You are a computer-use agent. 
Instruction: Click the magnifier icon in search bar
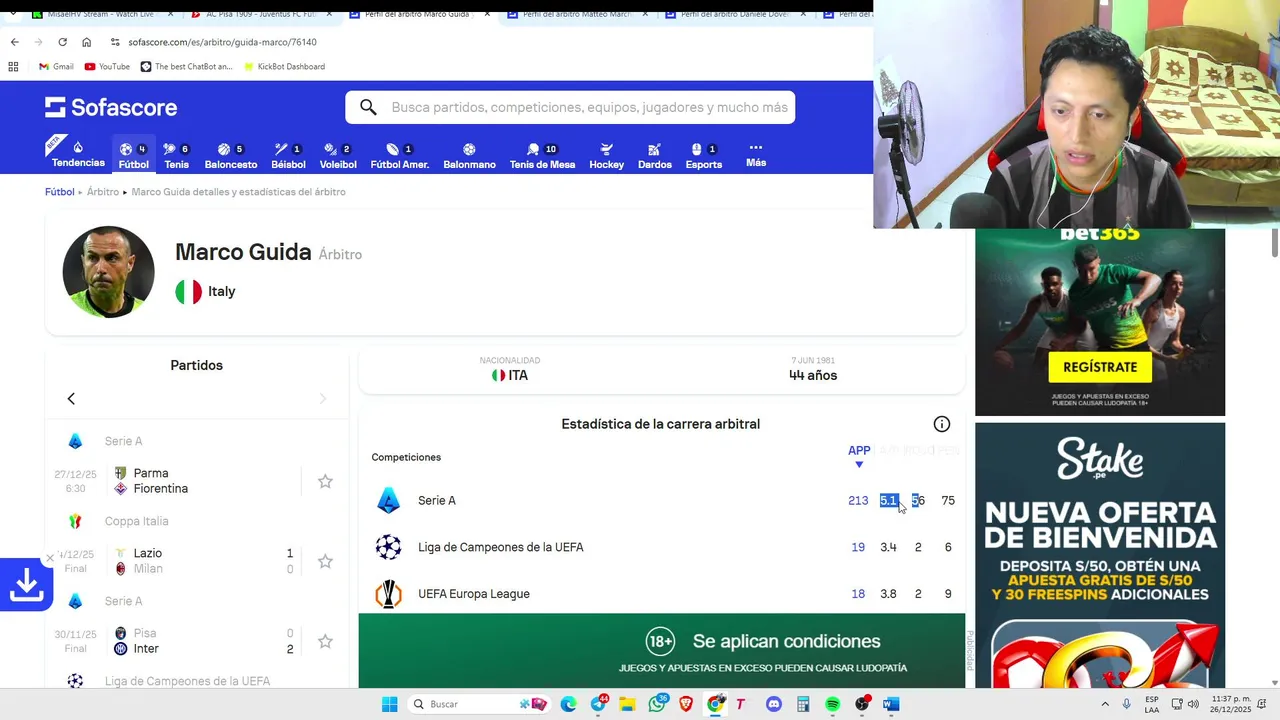[x=368, y=107]
